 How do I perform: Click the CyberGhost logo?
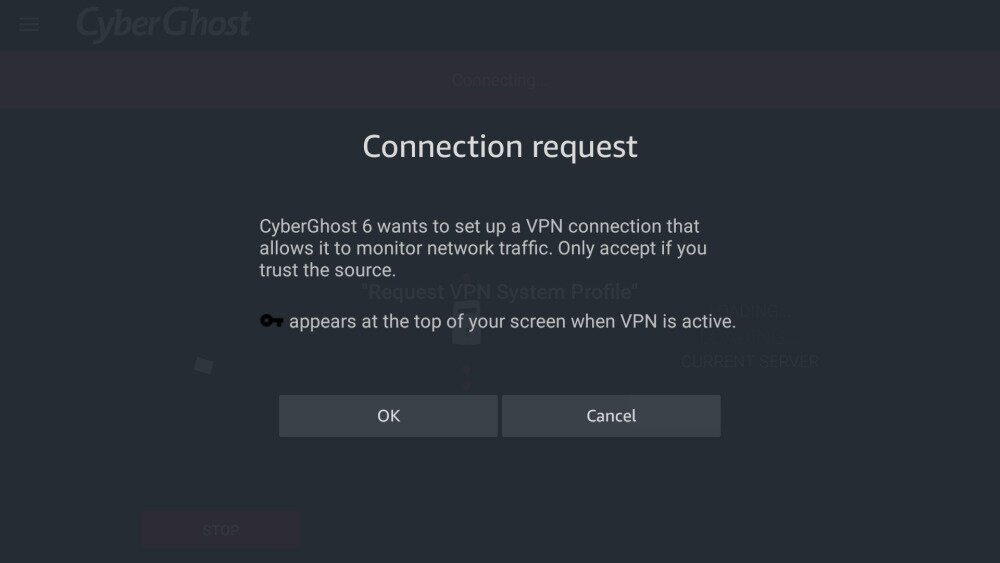point(163,24)
